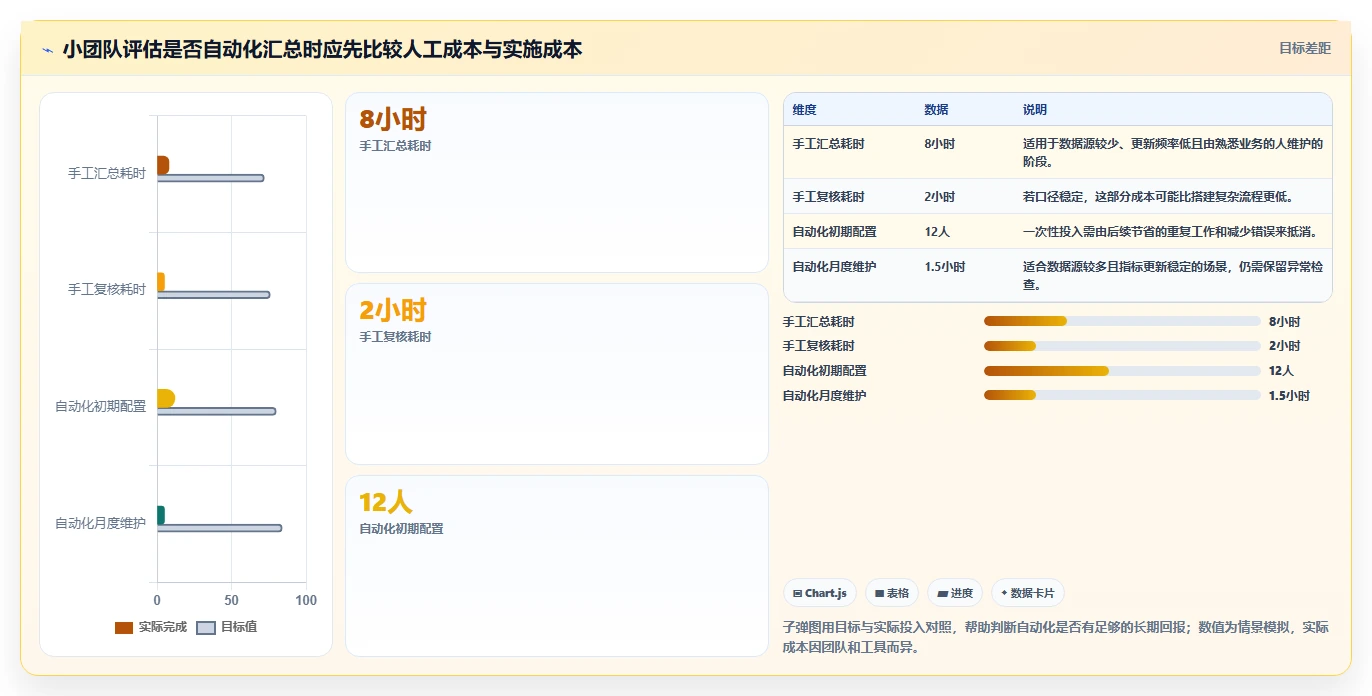Image resolution: width=1372 pixels, height=696 pixels.
Task: Click the 自动化月度维护 progress bar
Action: [1122, 395]
